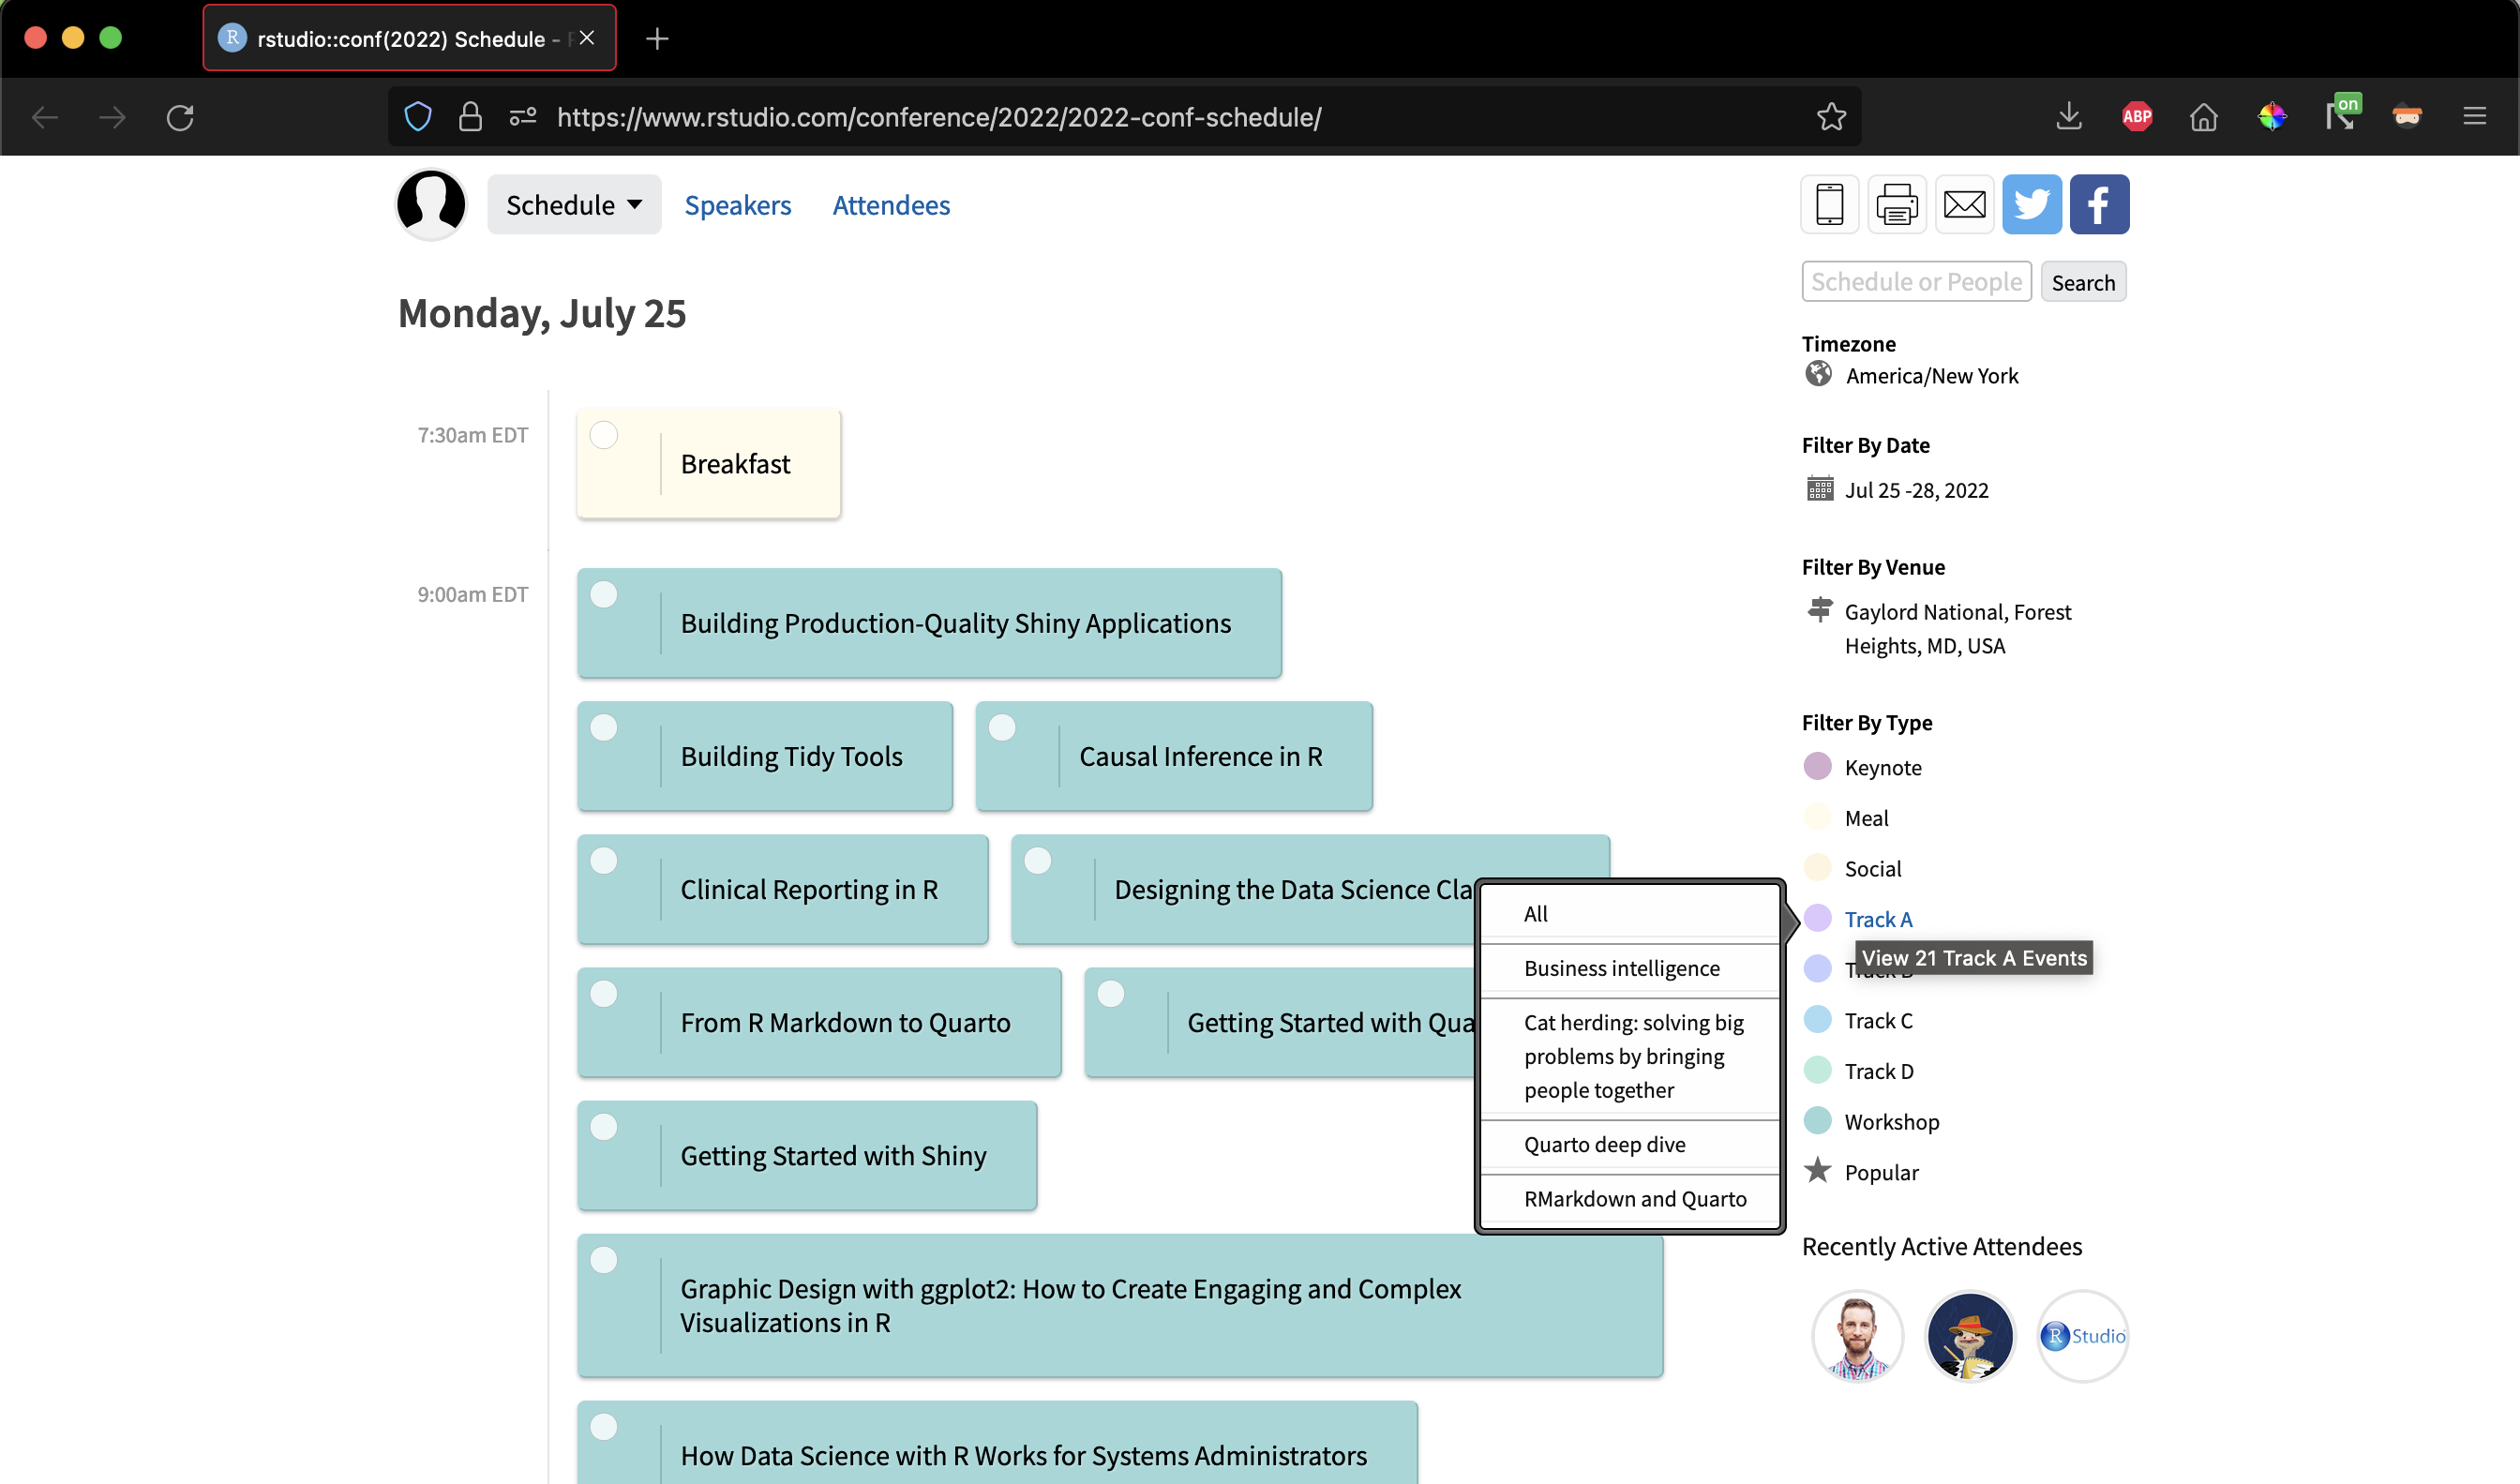Click the venue location icon
The height and width of the screenshot is (1484, 2520).
(1819, 611)
